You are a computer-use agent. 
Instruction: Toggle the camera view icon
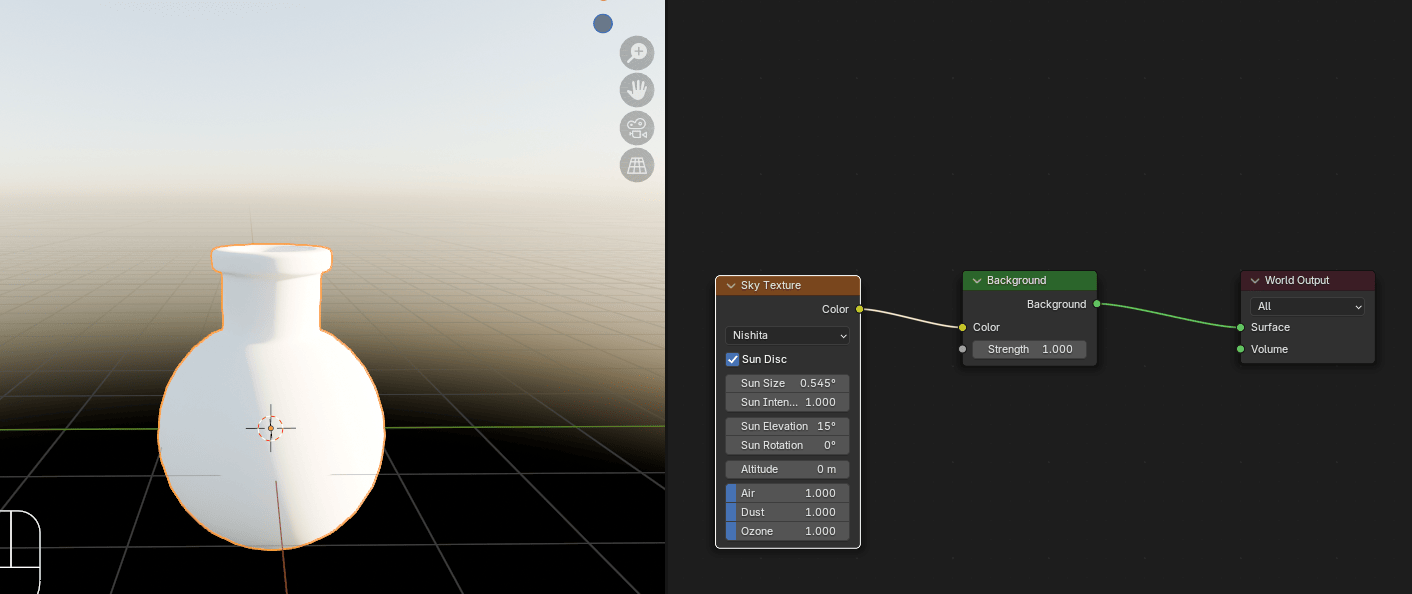click(636, 128)
